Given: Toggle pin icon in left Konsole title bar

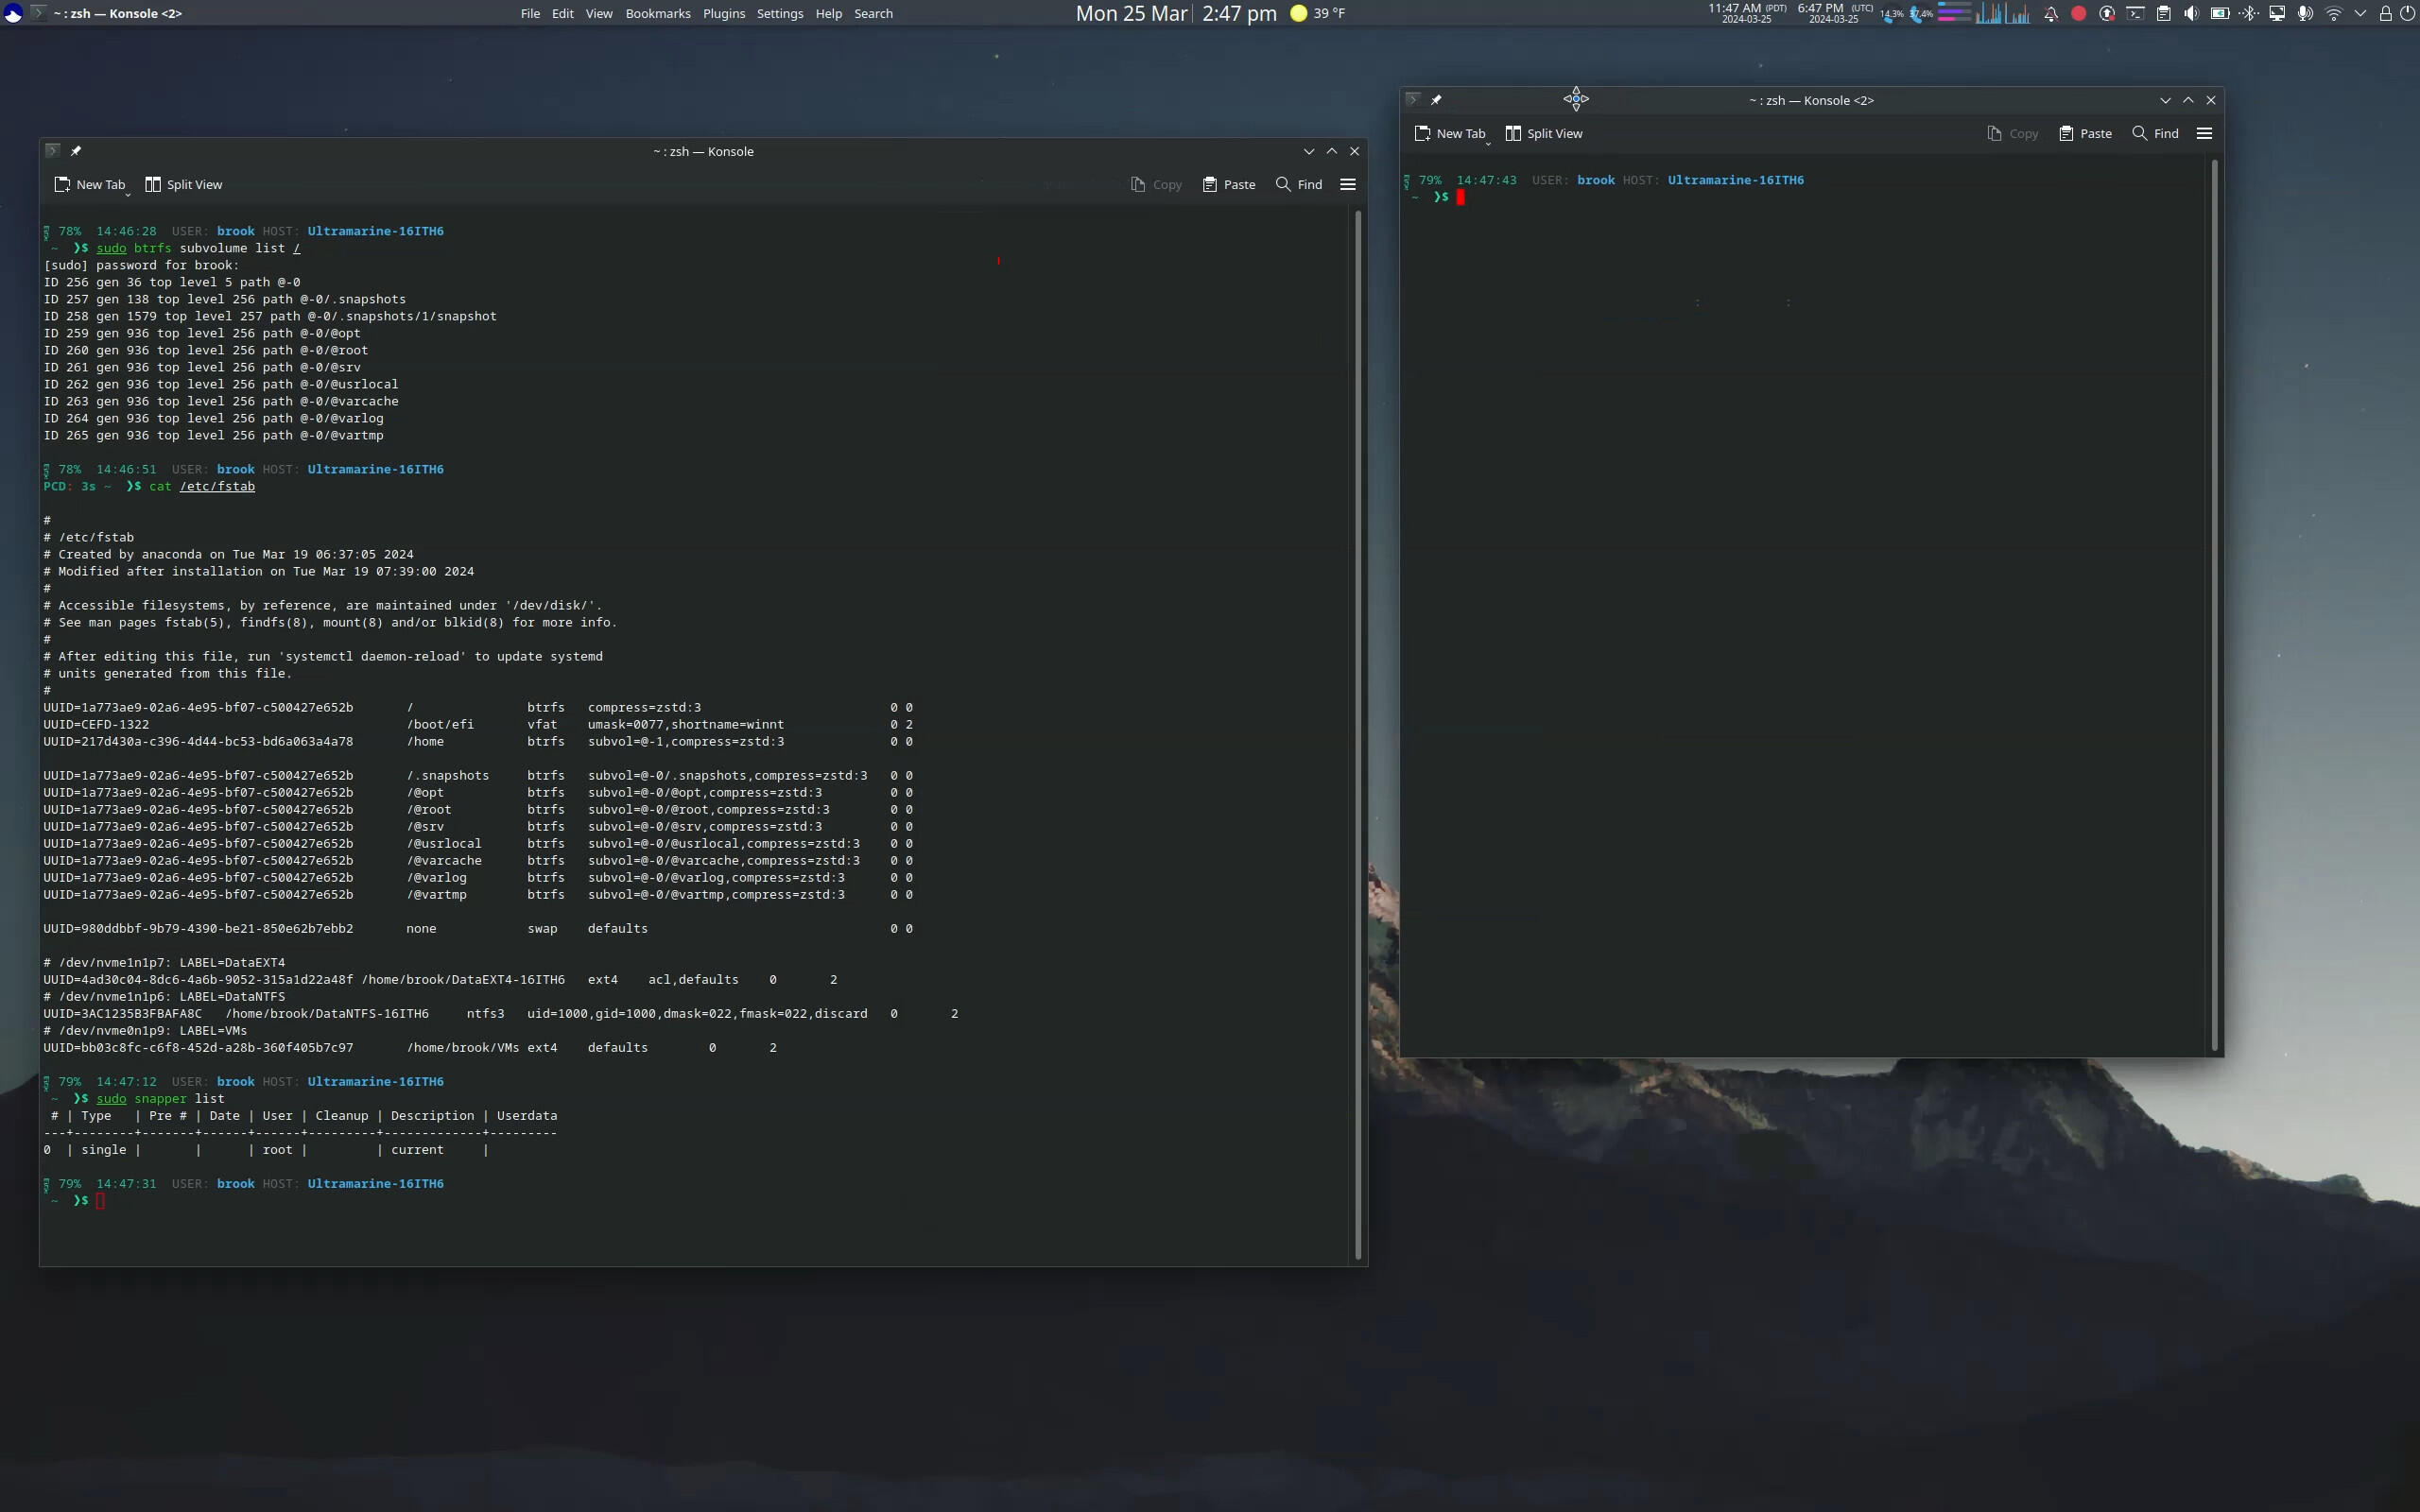Looking at the screenshot, I should [76, 151].
